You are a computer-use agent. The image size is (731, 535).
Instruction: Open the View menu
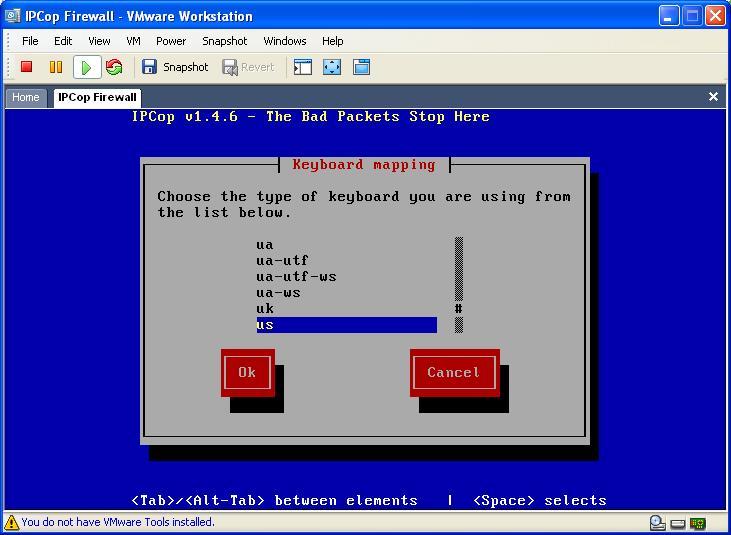tap(99, 41)
